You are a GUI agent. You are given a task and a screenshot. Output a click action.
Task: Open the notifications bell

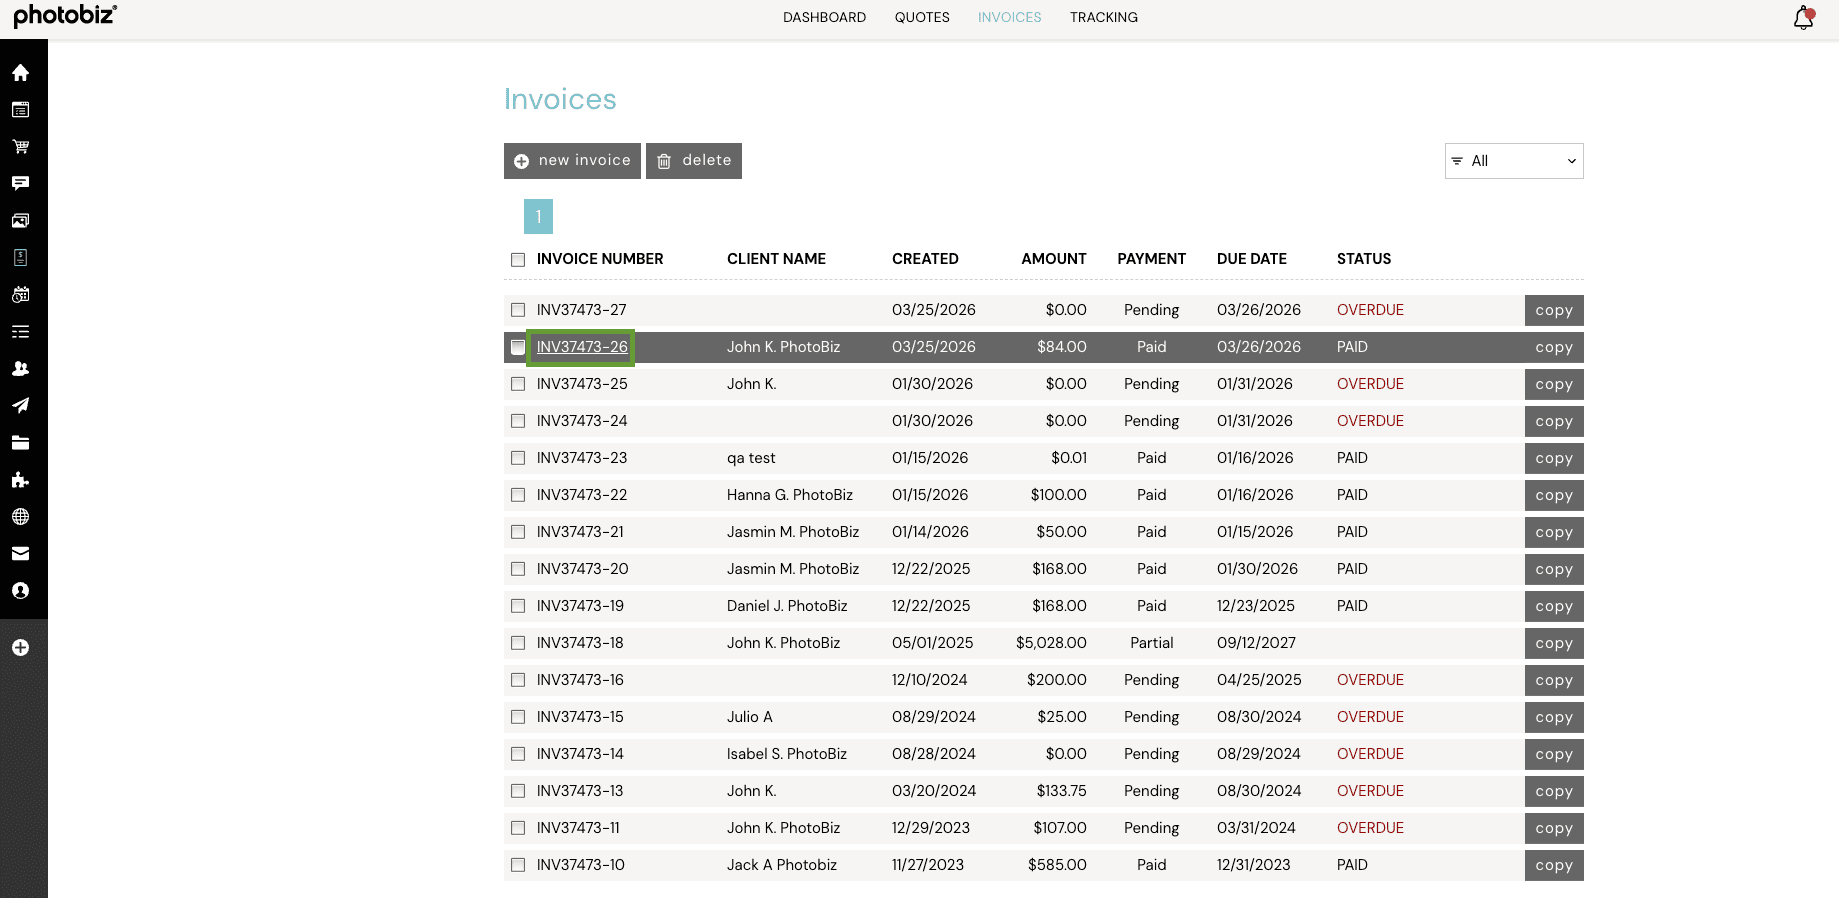point(1804,18)
